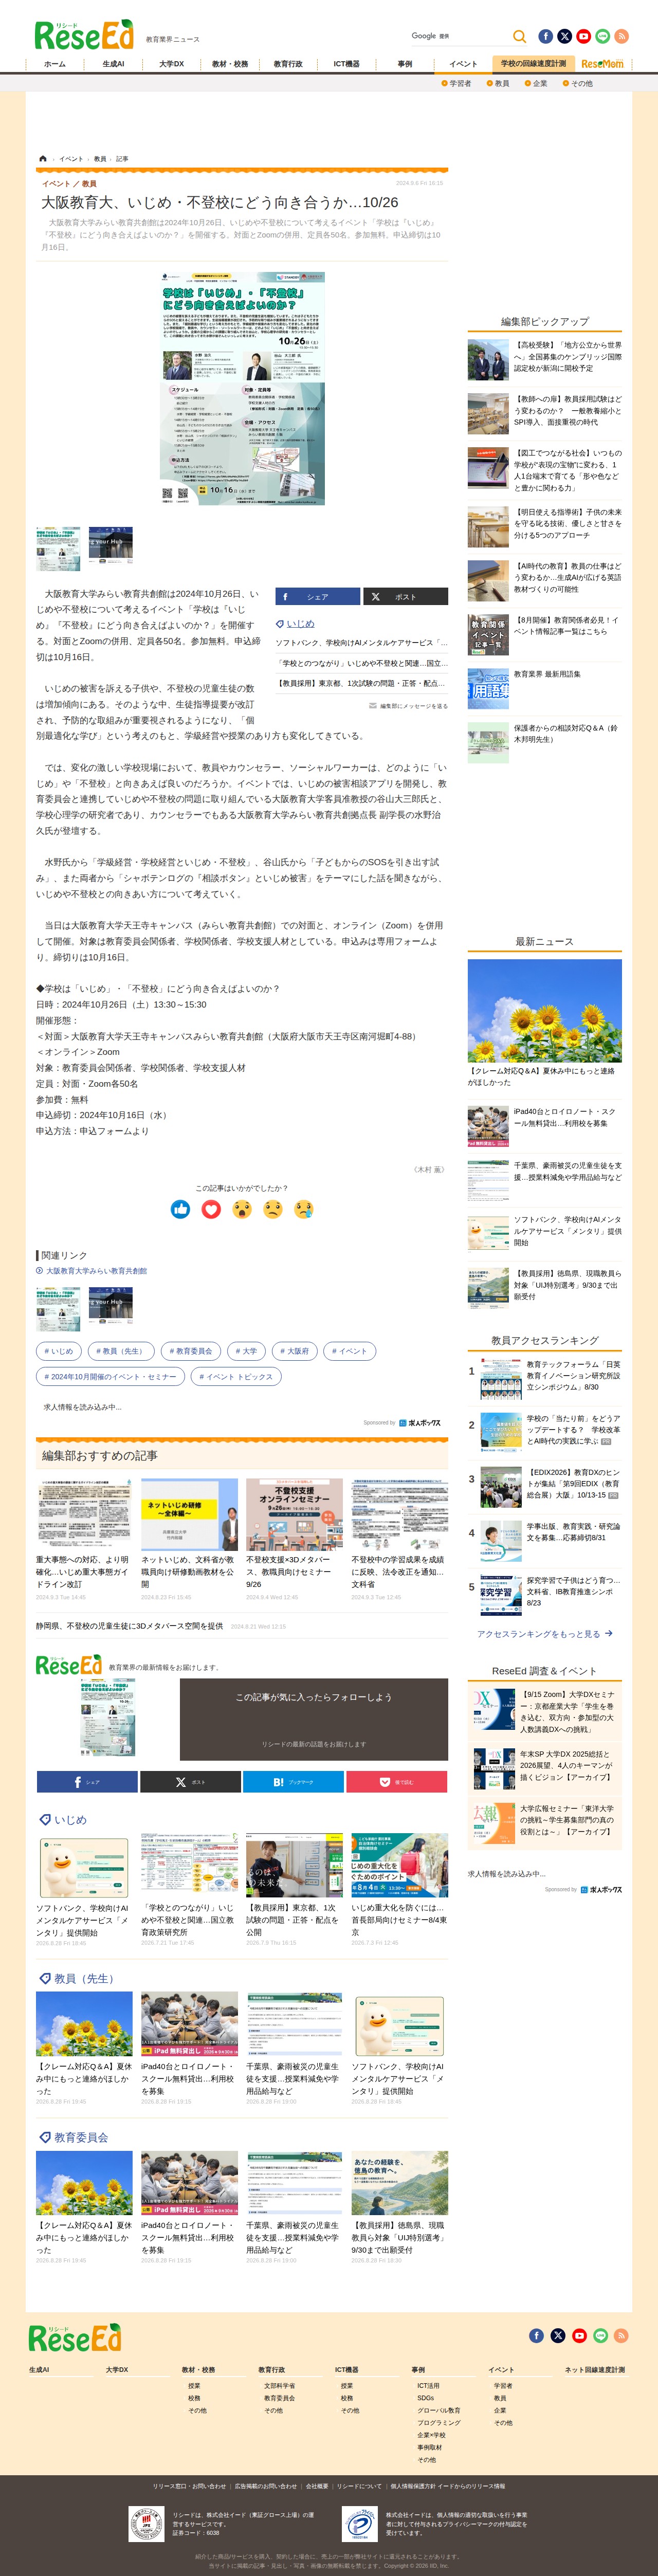This screenshot has width=658, height=2576.
Task: Open the 教育業界 最新用語集 pickup item
Action: pyautogui.click(x=545, y=688)
